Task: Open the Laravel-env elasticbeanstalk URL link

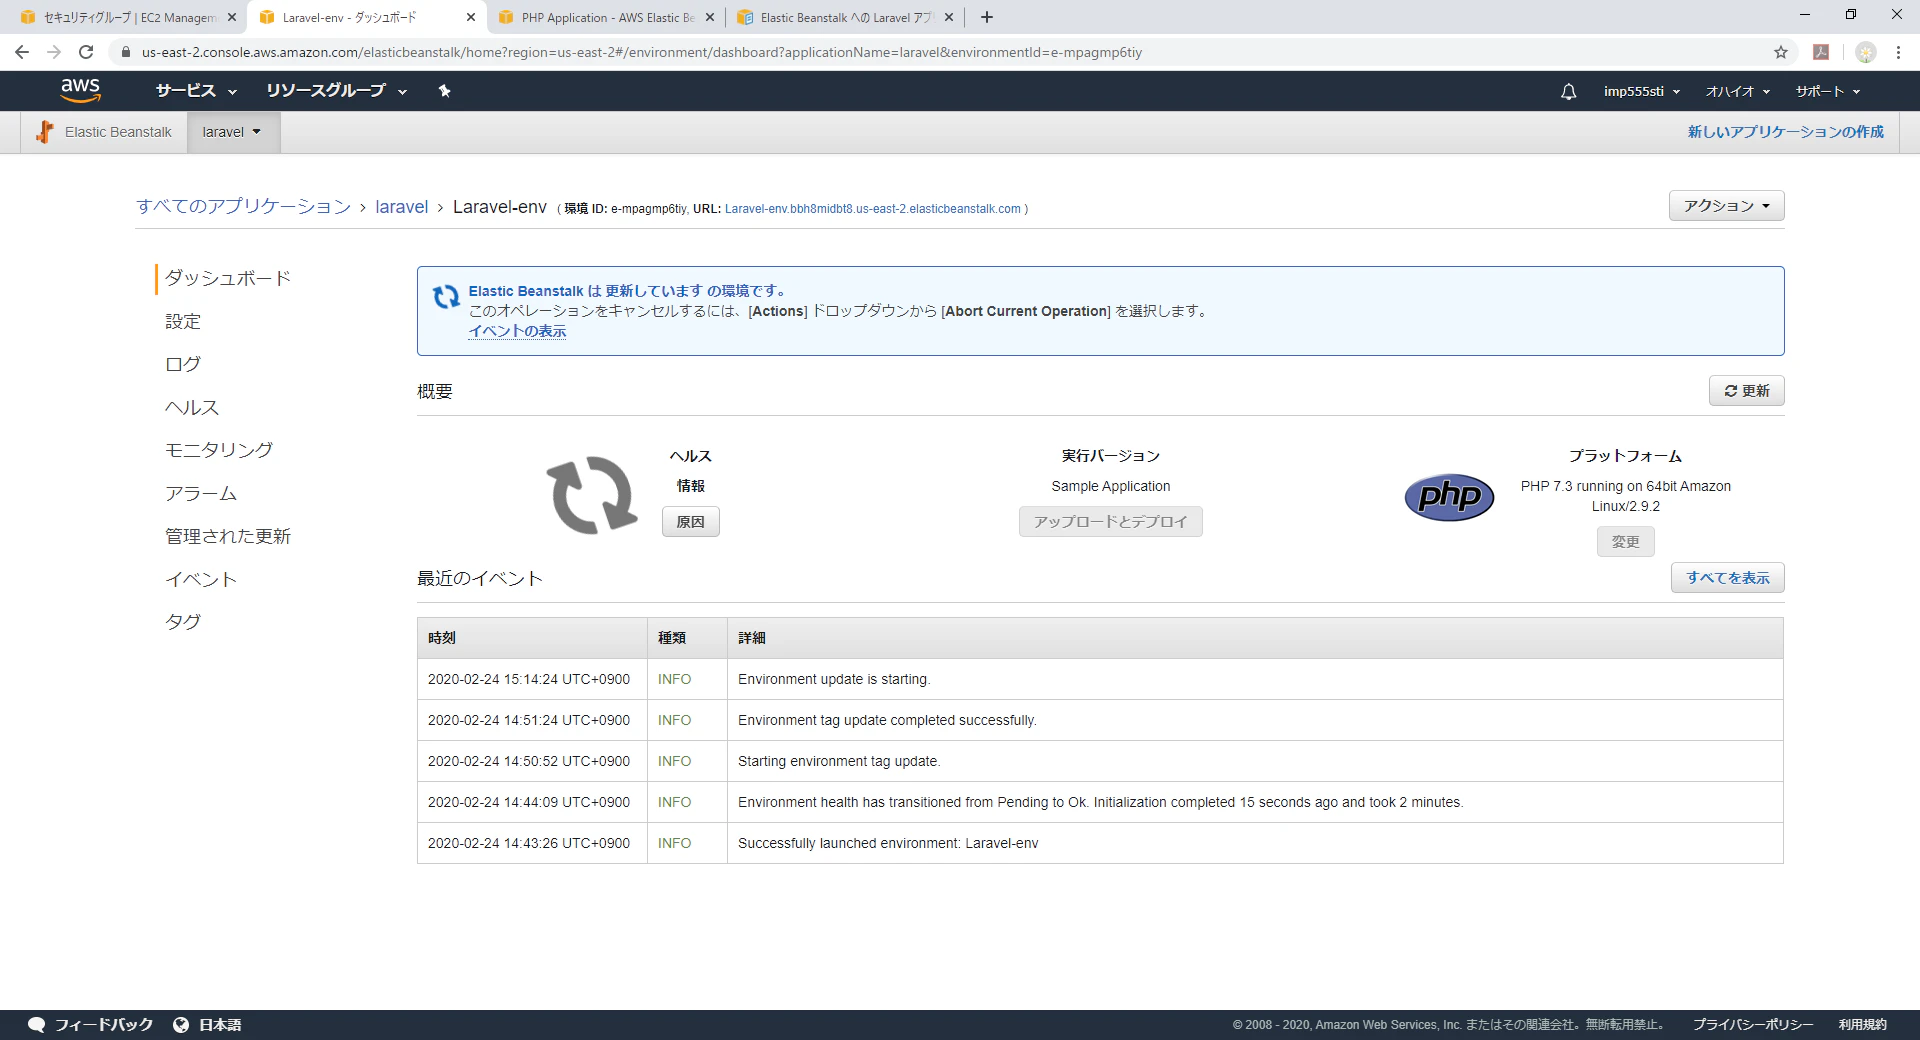Action: [x=873, y=209]
